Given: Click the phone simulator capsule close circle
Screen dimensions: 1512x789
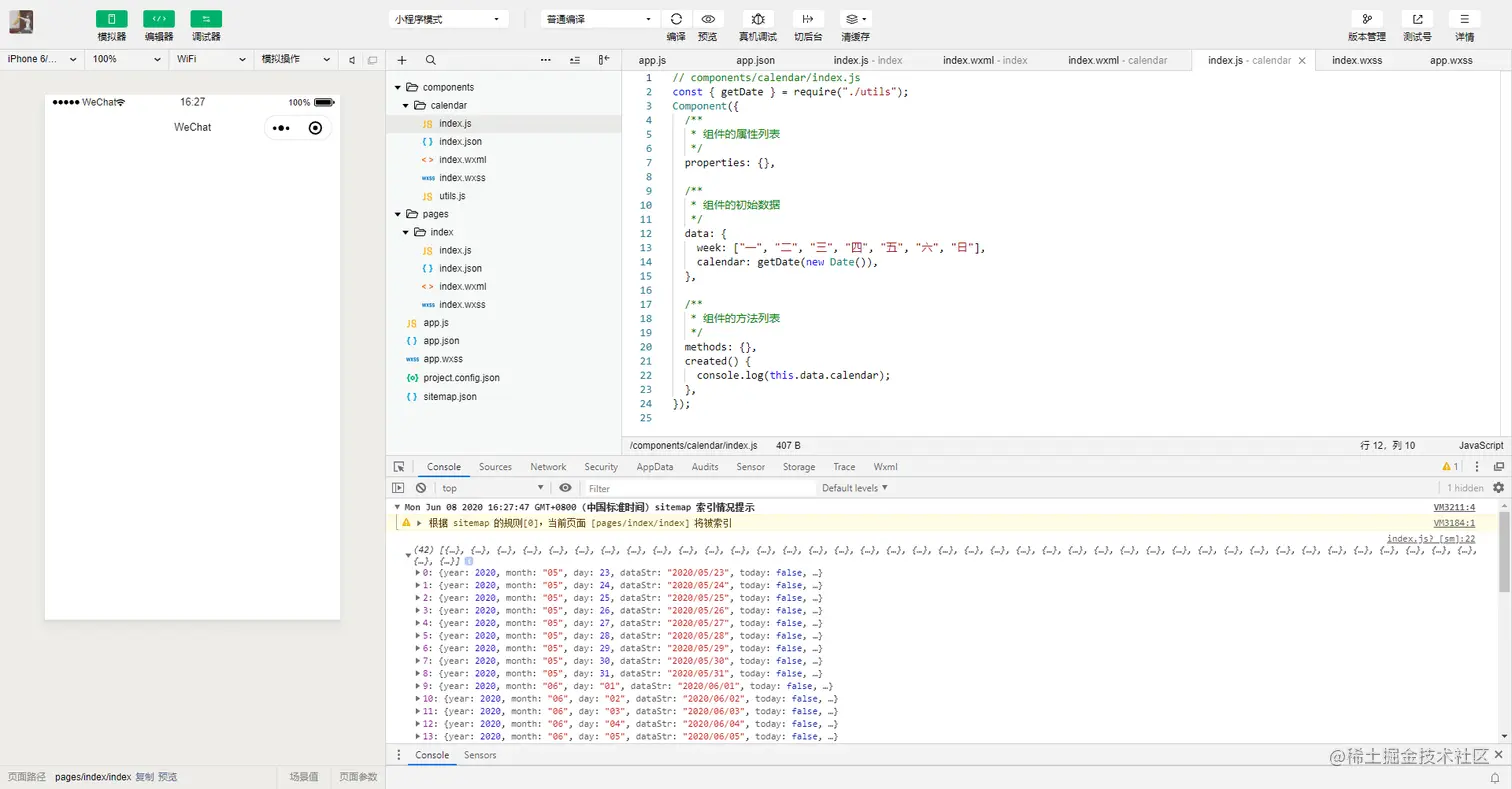Looking at the screenshot, I should (316, 128).
